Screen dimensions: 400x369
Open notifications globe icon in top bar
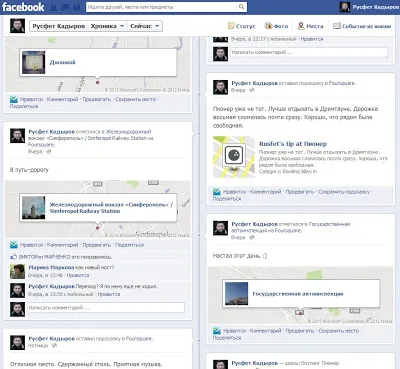[76, 7]
